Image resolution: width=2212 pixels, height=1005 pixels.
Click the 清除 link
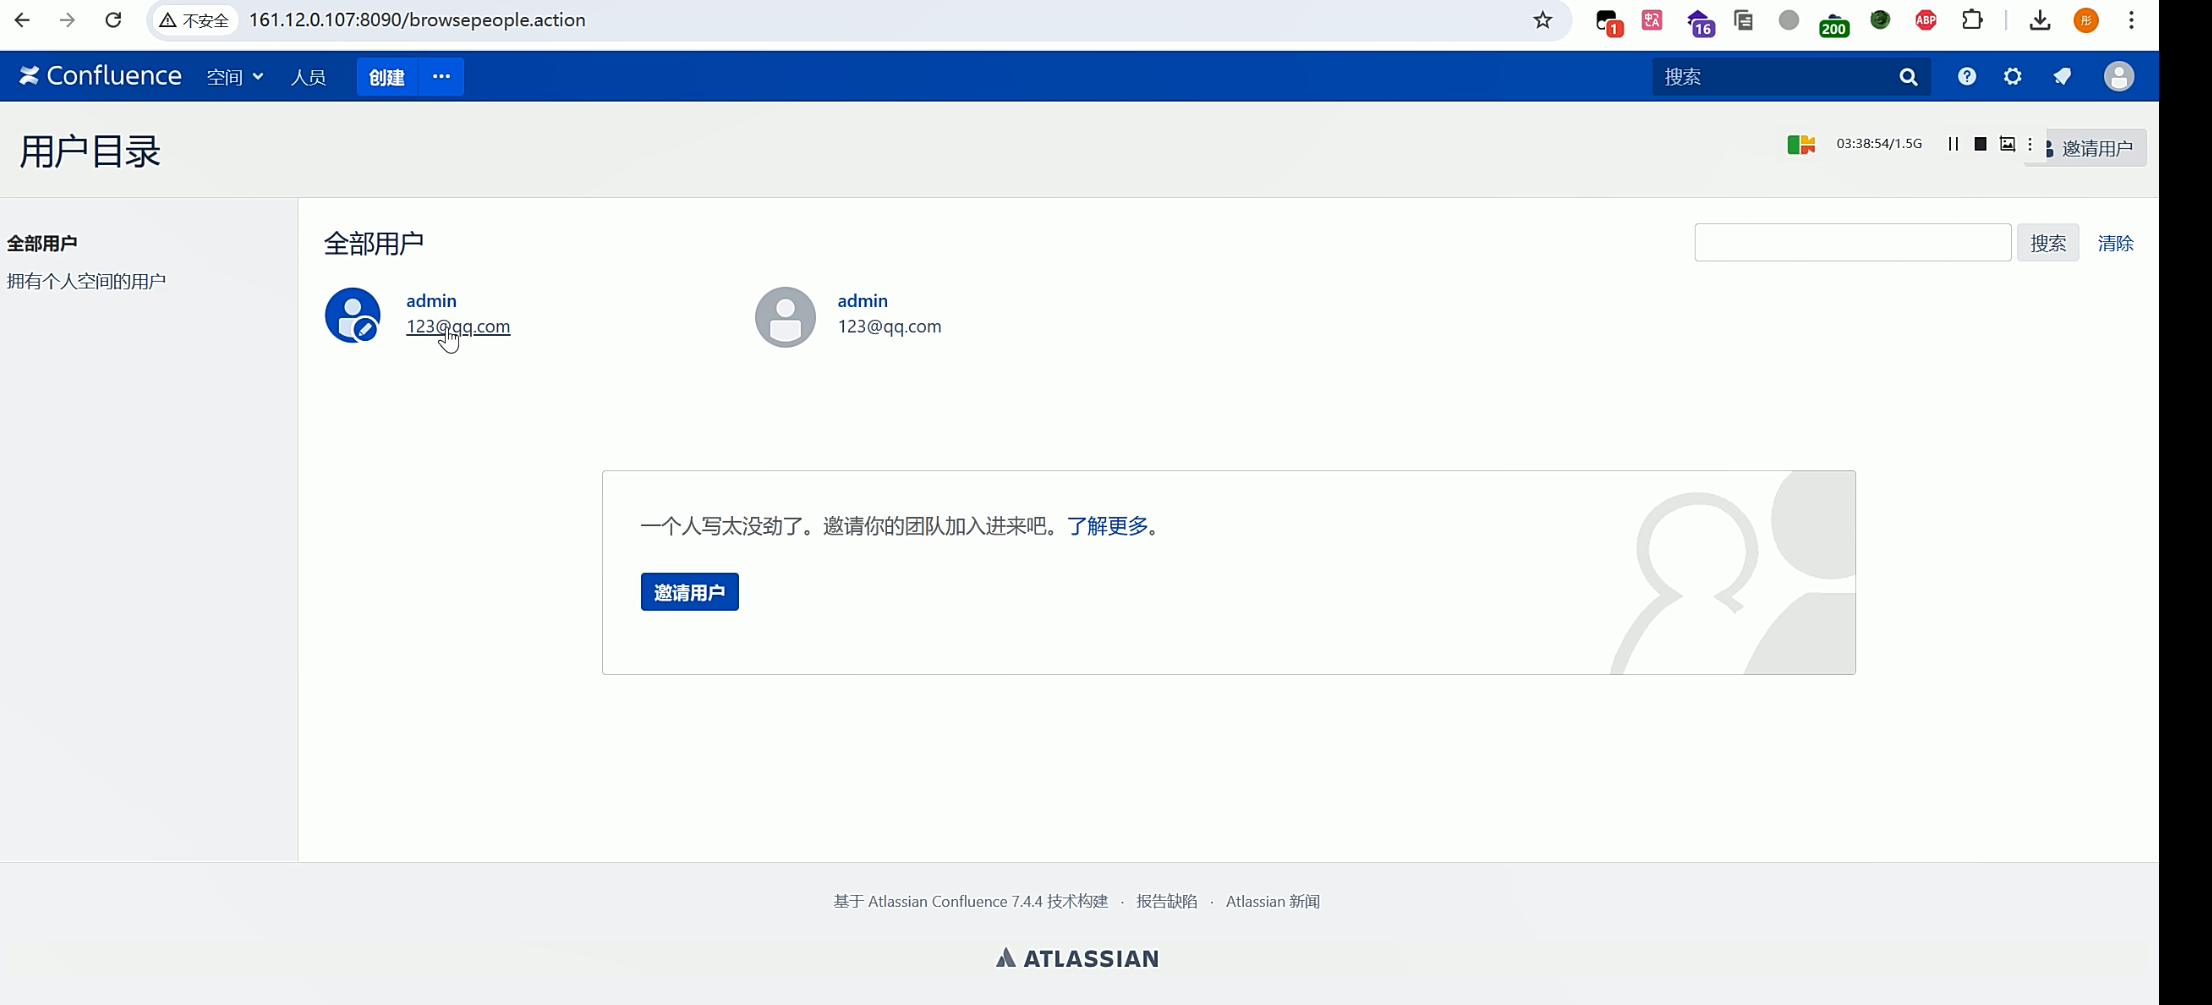[x=2115, y=243]
